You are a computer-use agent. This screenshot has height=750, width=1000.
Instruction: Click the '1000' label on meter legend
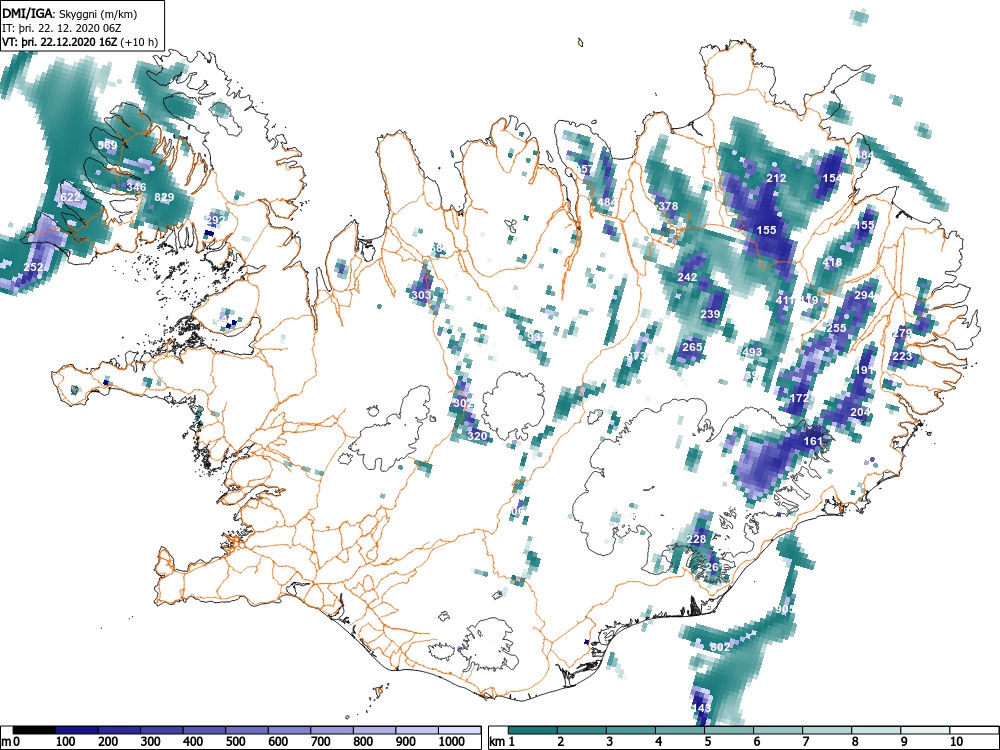(x=452, y=741)
